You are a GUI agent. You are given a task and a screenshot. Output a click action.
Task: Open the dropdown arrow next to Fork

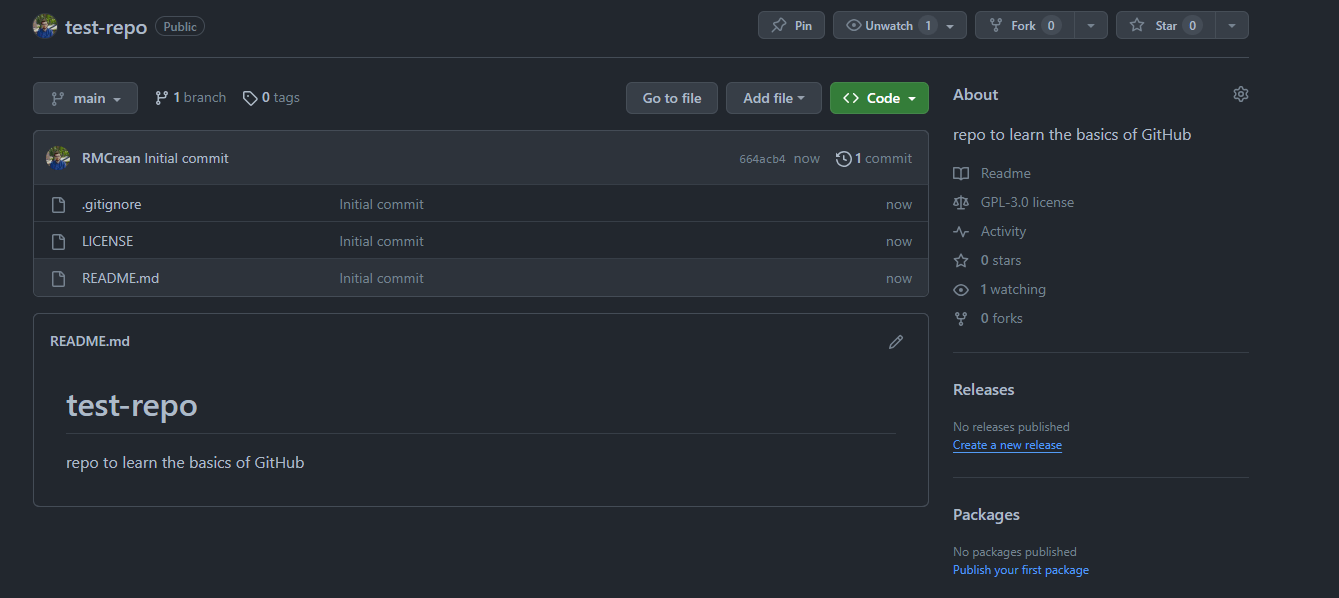click(x=1091, y=26)
